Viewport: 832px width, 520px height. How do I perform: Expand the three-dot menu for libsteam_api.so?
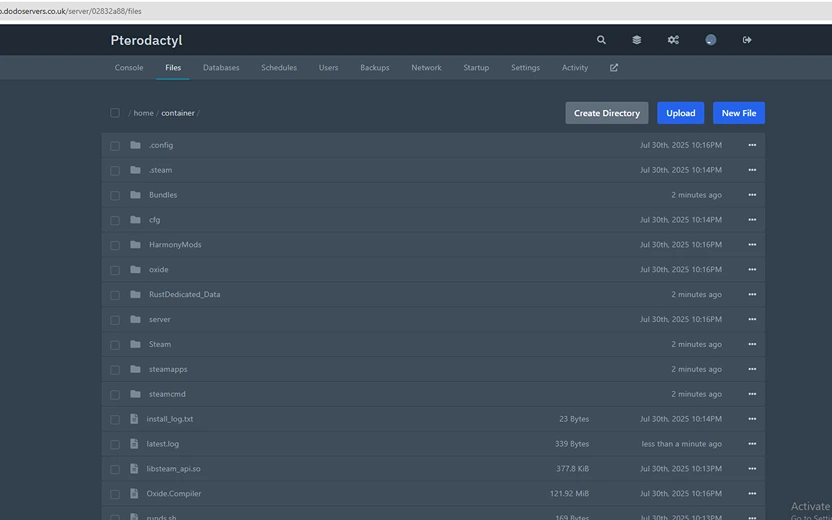(x=752, y=469)
